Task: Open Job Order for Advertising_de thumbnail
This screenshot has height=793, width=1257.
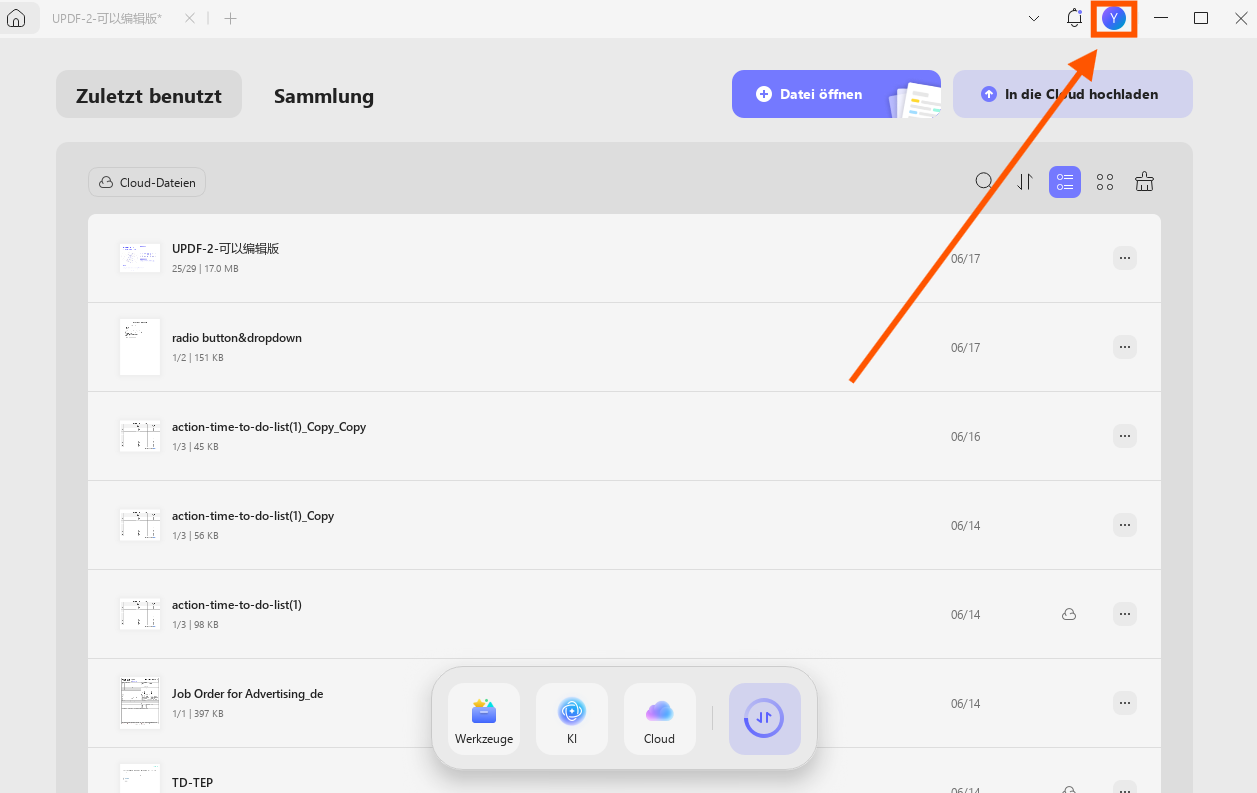Action: tap(140, 703)
